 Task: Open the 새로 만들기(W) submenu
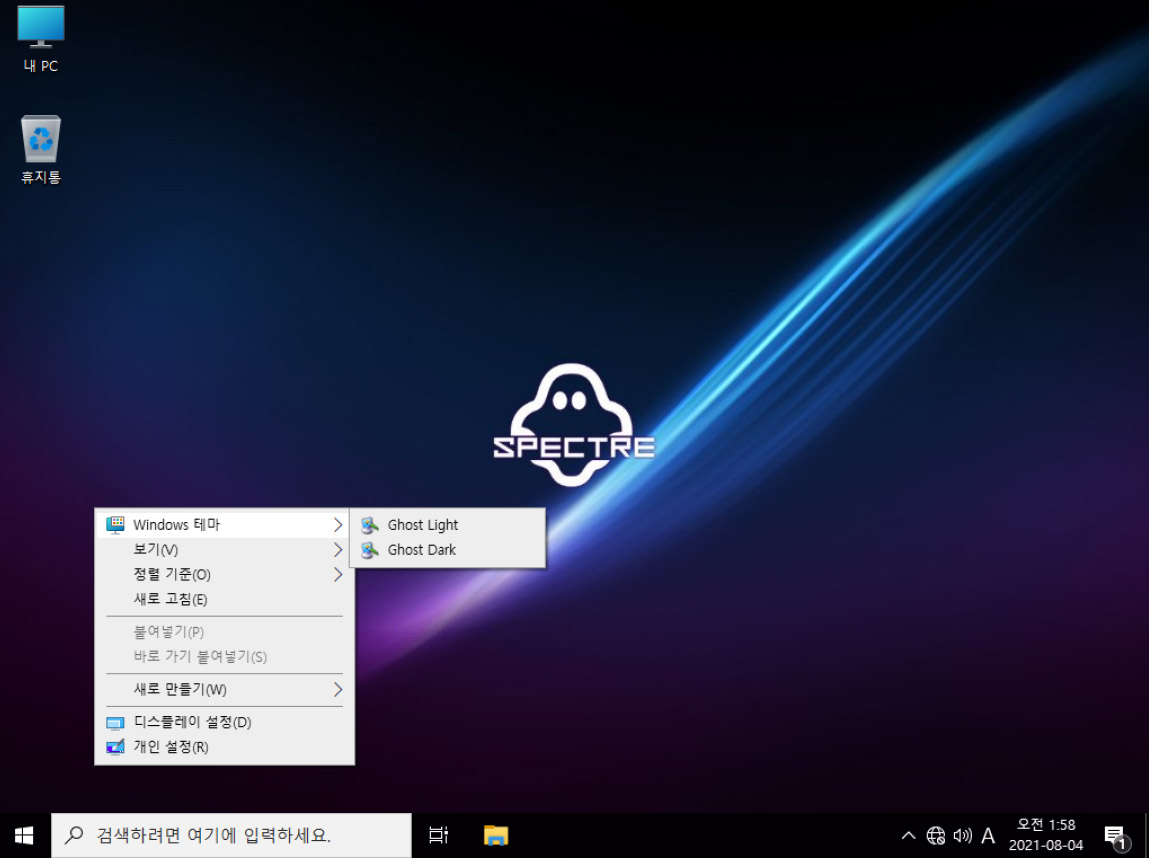(x=224, y=689)
